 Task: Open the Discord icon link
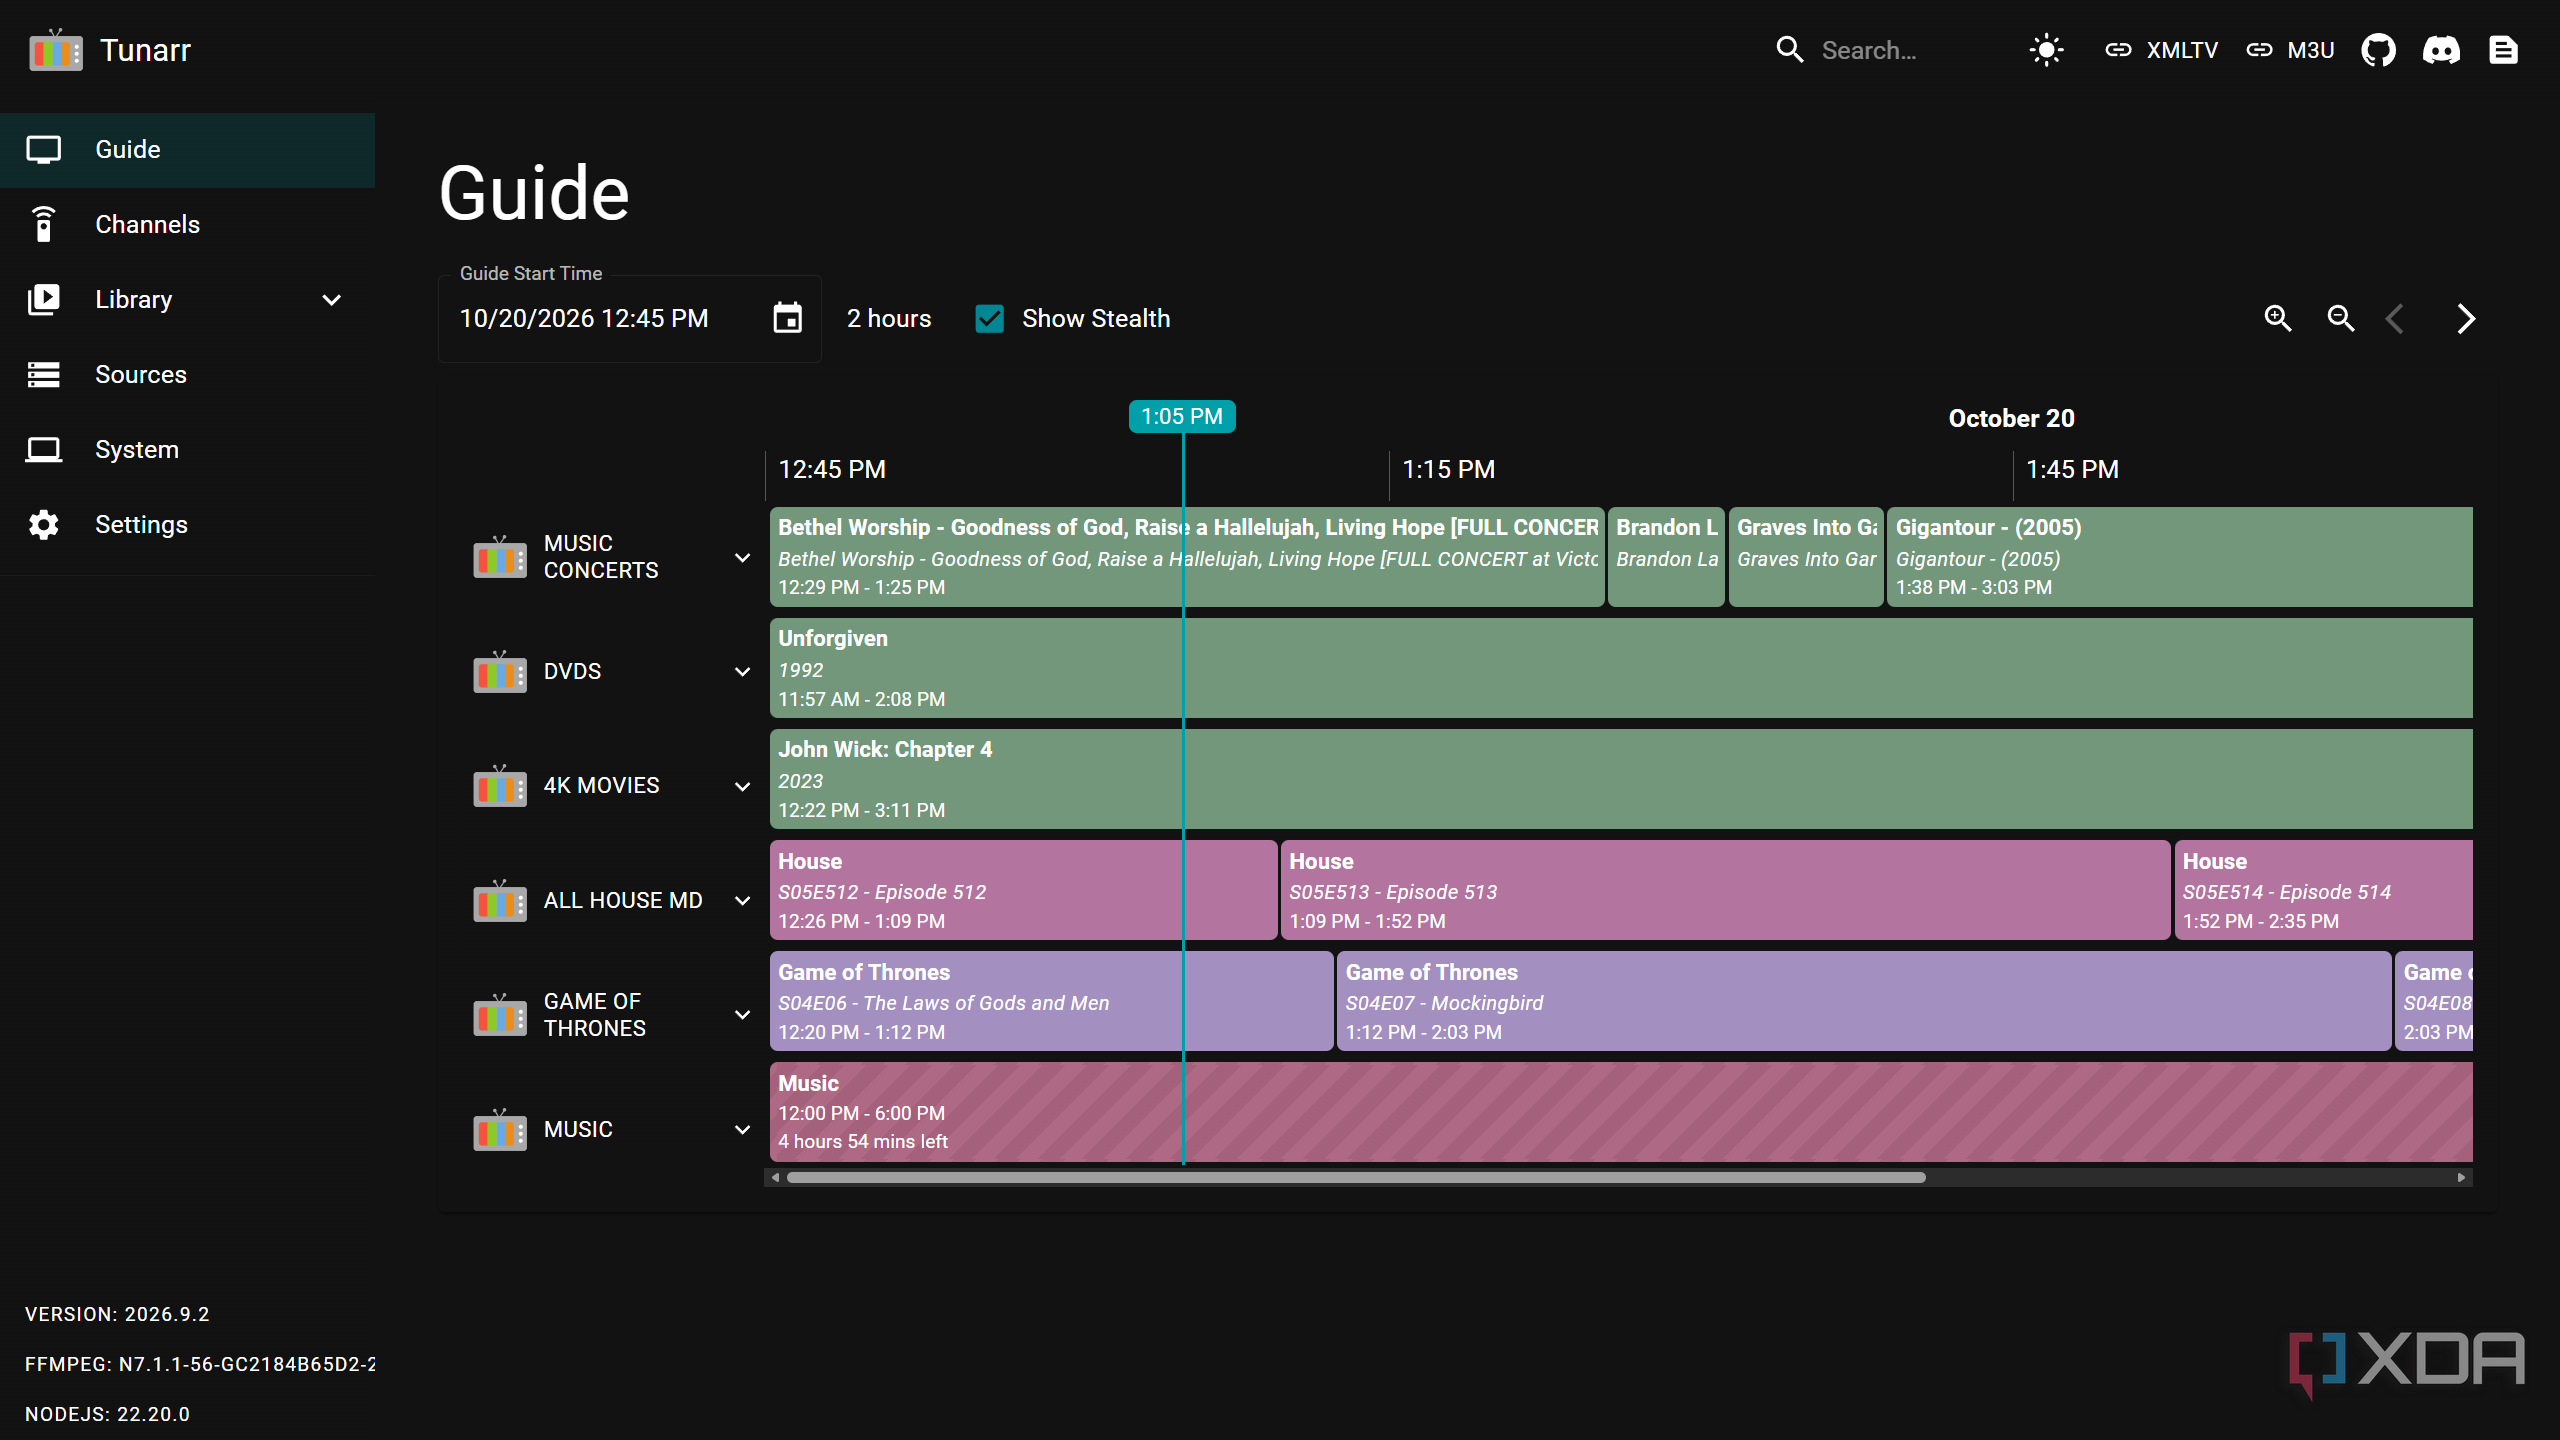2441,50
